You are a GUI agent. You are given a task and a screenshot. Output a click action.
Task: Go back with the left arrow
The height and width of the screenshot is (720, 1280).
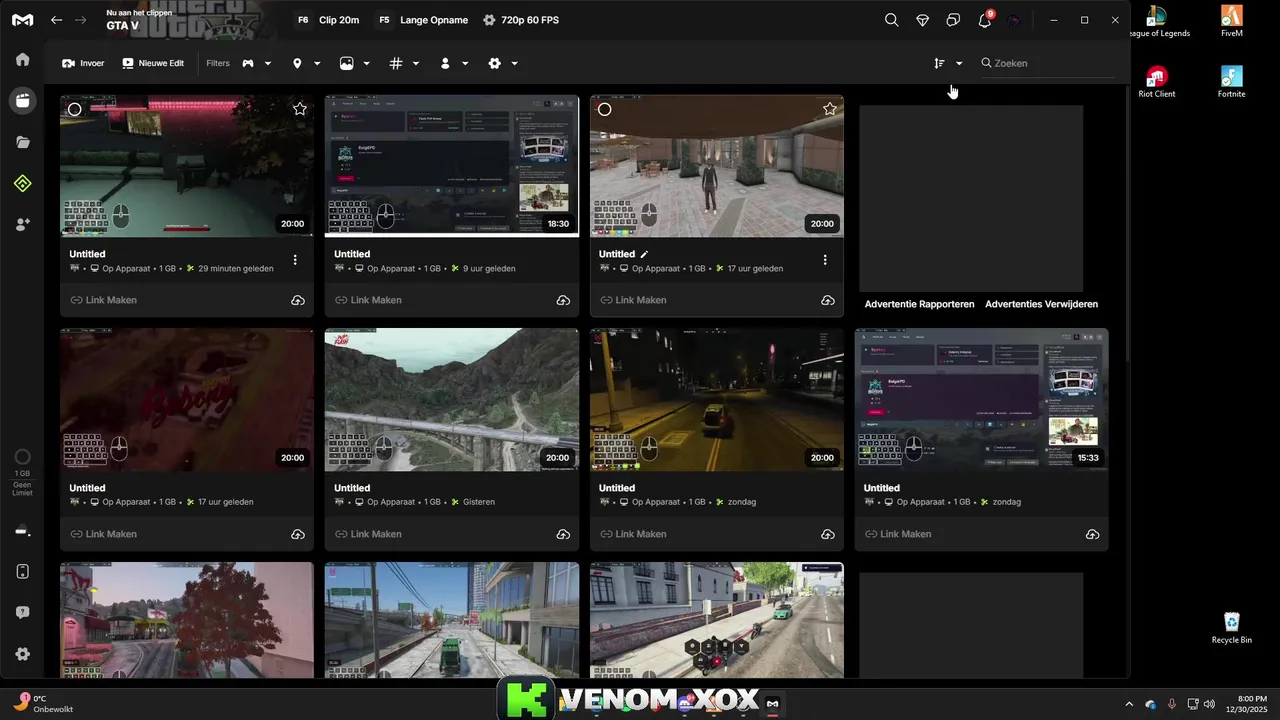click(57, 20)
